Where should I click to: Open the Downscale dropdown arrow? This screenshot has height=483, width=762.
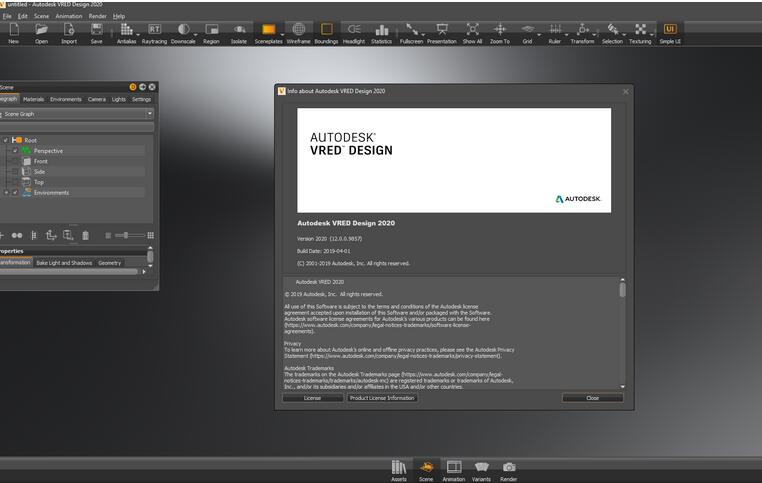pyautogui.click(x=195, y=35)
